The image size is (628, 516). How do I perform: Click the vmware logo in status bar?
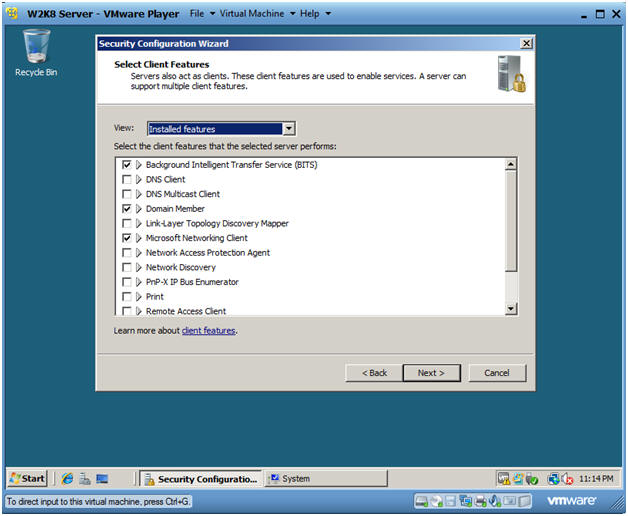point(572,500)
